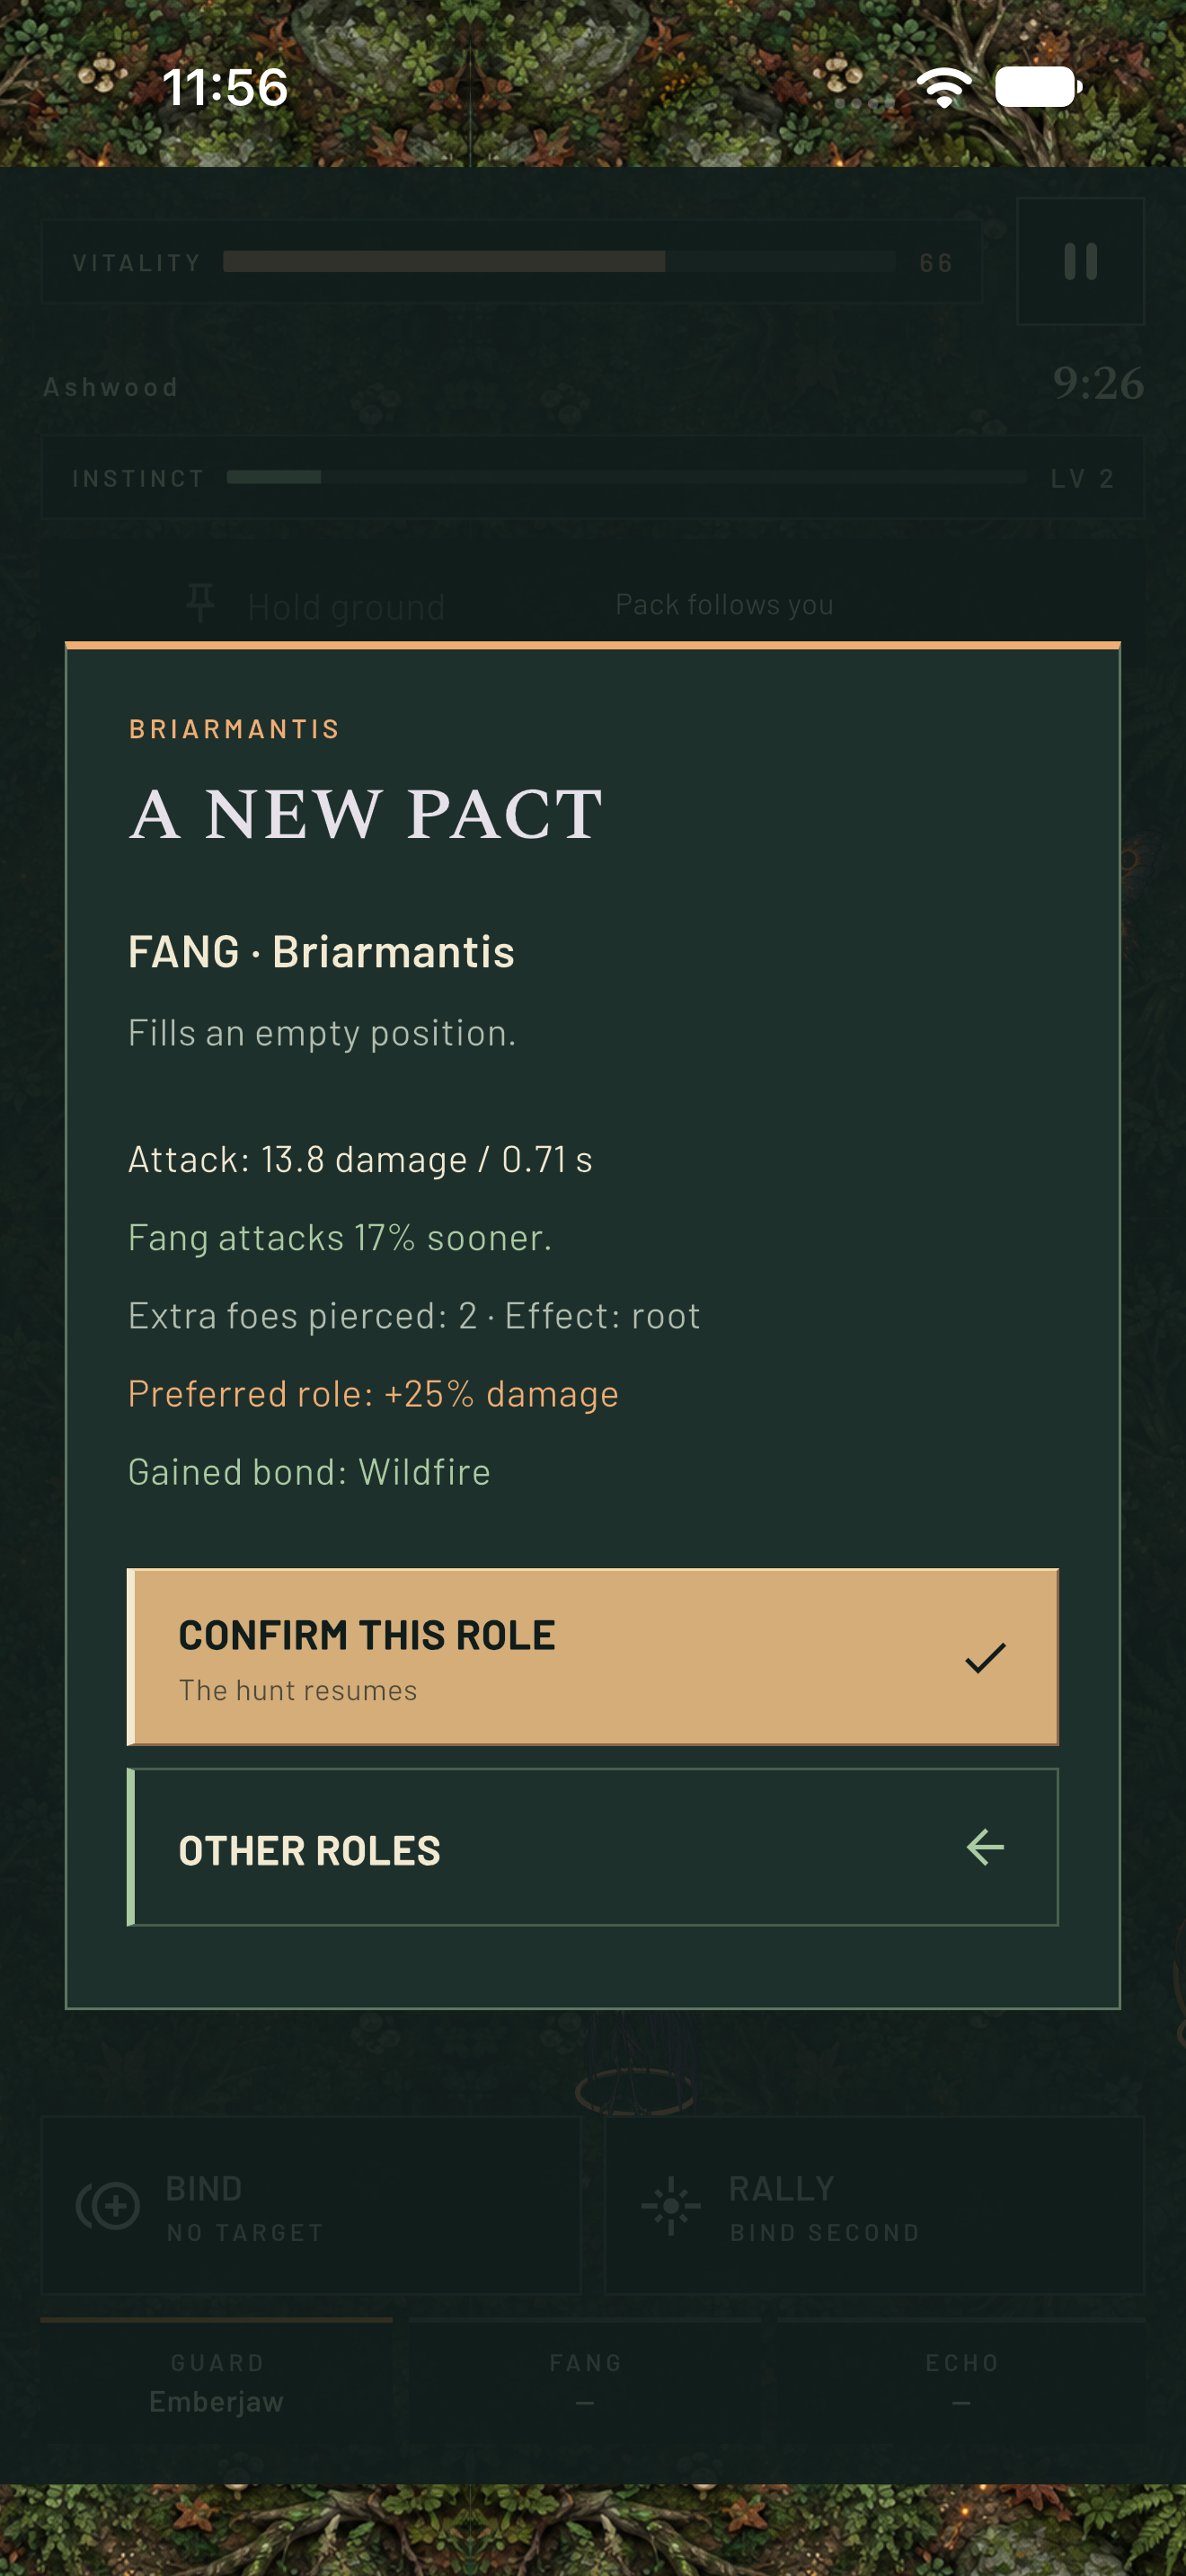
Task: Tap the Bind target crosshair icon
Action: point(109,2205)
